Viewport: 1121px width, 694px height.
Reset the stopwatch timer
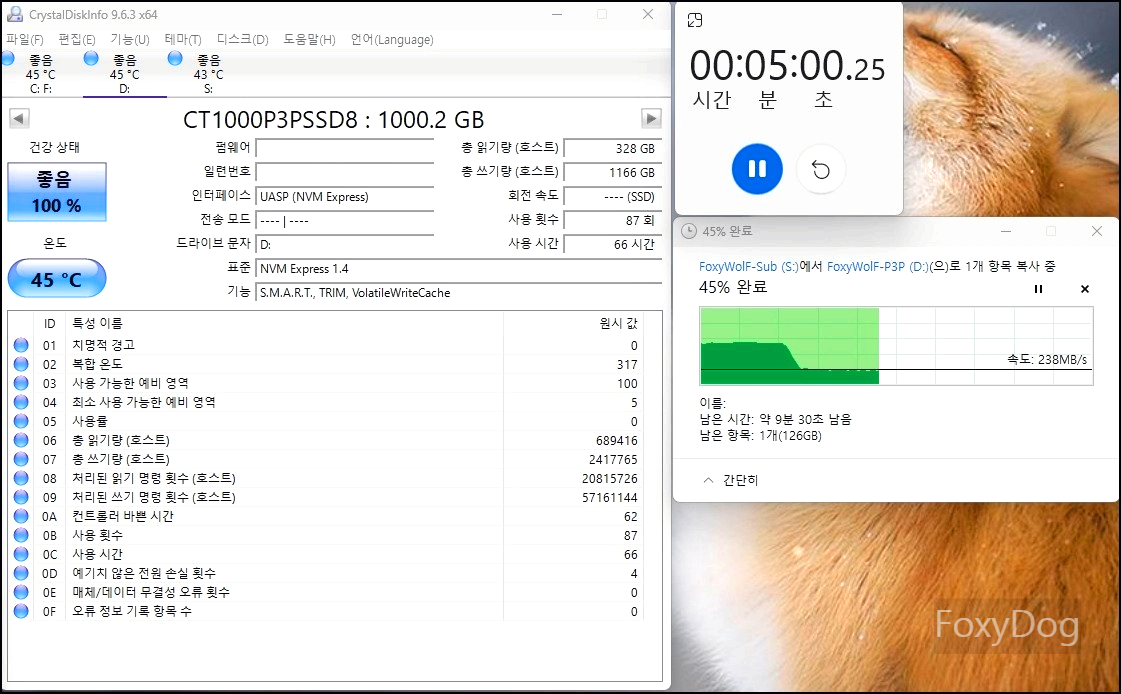(x=821, y=169)
